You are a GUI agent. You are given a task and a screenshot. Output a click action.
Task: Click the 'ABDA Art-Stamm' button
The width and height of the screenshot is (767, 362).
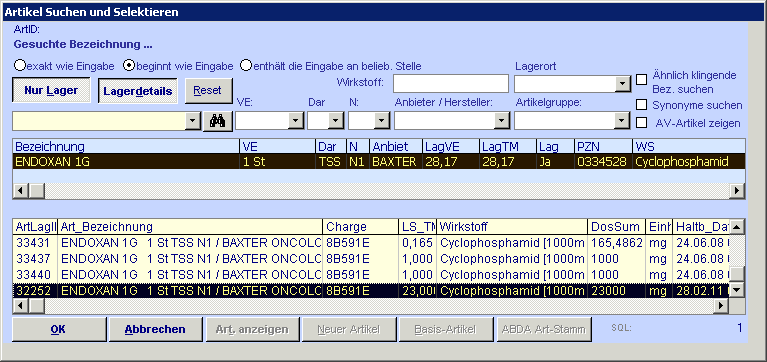click(x=544, y=329)
